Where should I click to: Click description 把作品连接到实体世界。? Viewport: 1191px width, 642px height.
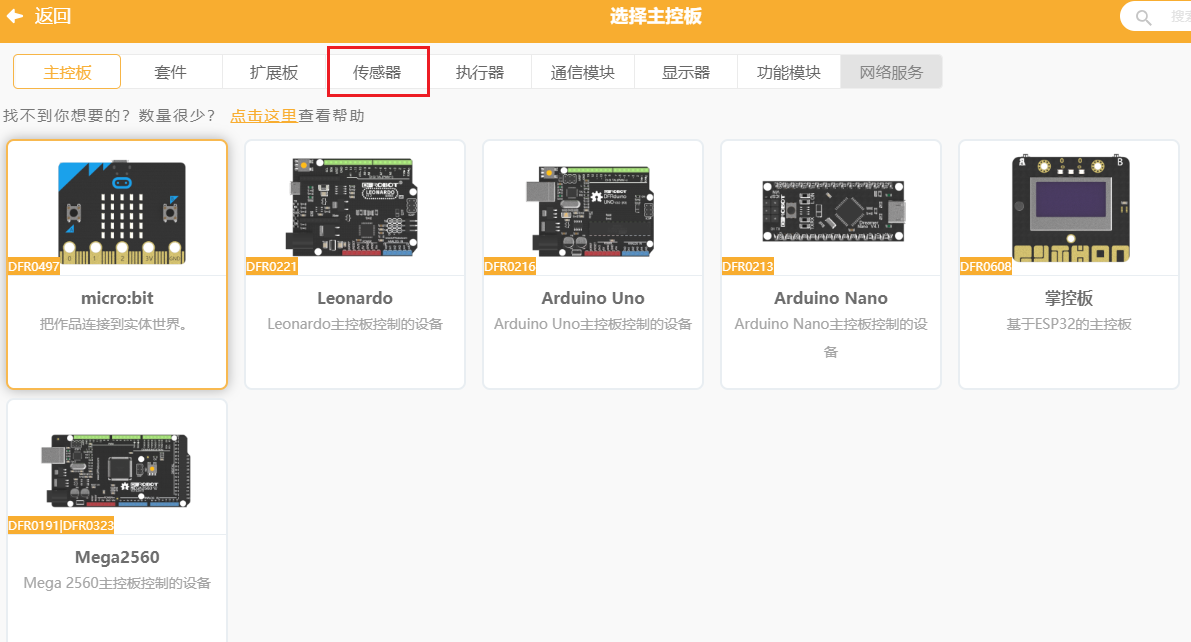point(115,324)
